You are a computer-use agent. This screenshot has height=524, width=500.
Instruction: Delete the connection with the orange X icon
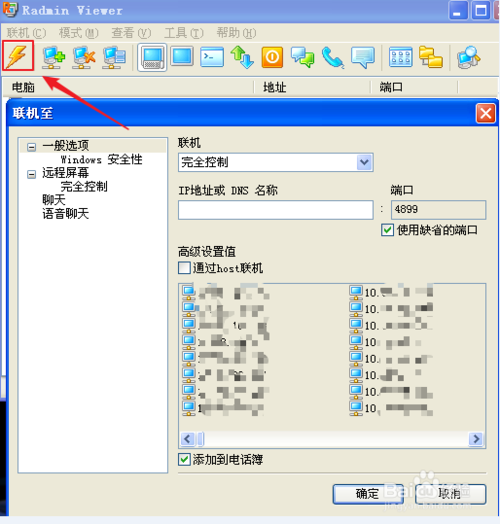(x=84, y=57)
